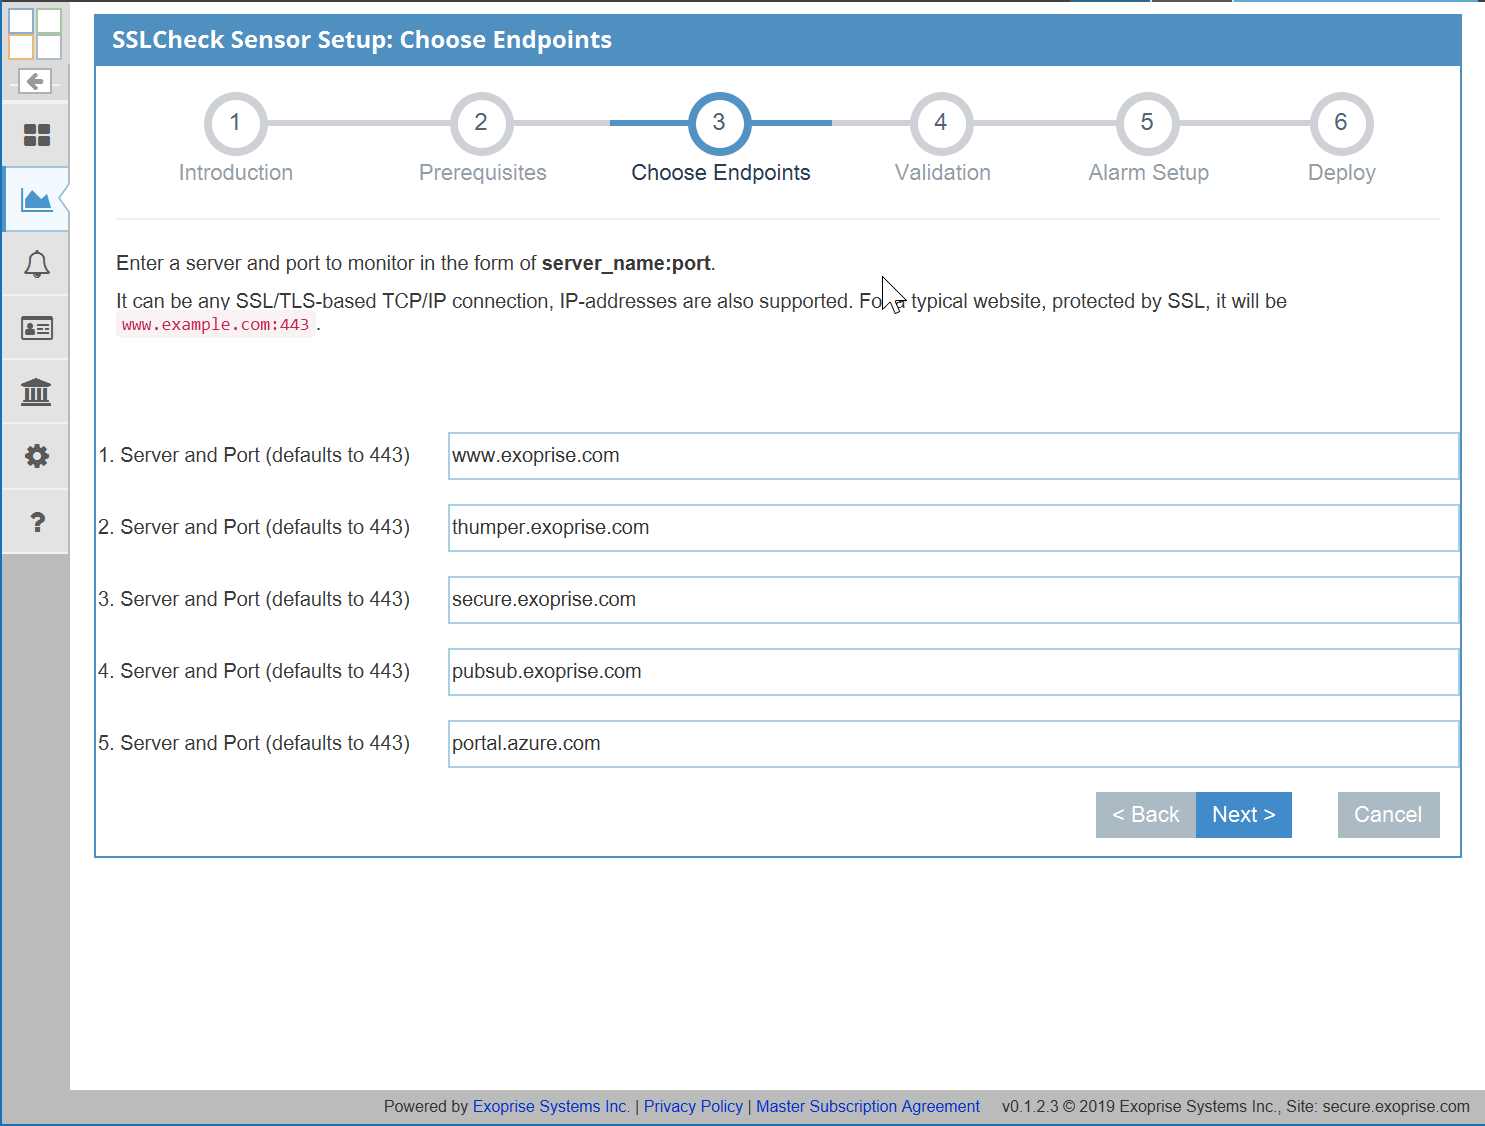Open the Exoprise Systems Inc. link
Viewport: 1485px width, 1126px height.
[551, 1106]
